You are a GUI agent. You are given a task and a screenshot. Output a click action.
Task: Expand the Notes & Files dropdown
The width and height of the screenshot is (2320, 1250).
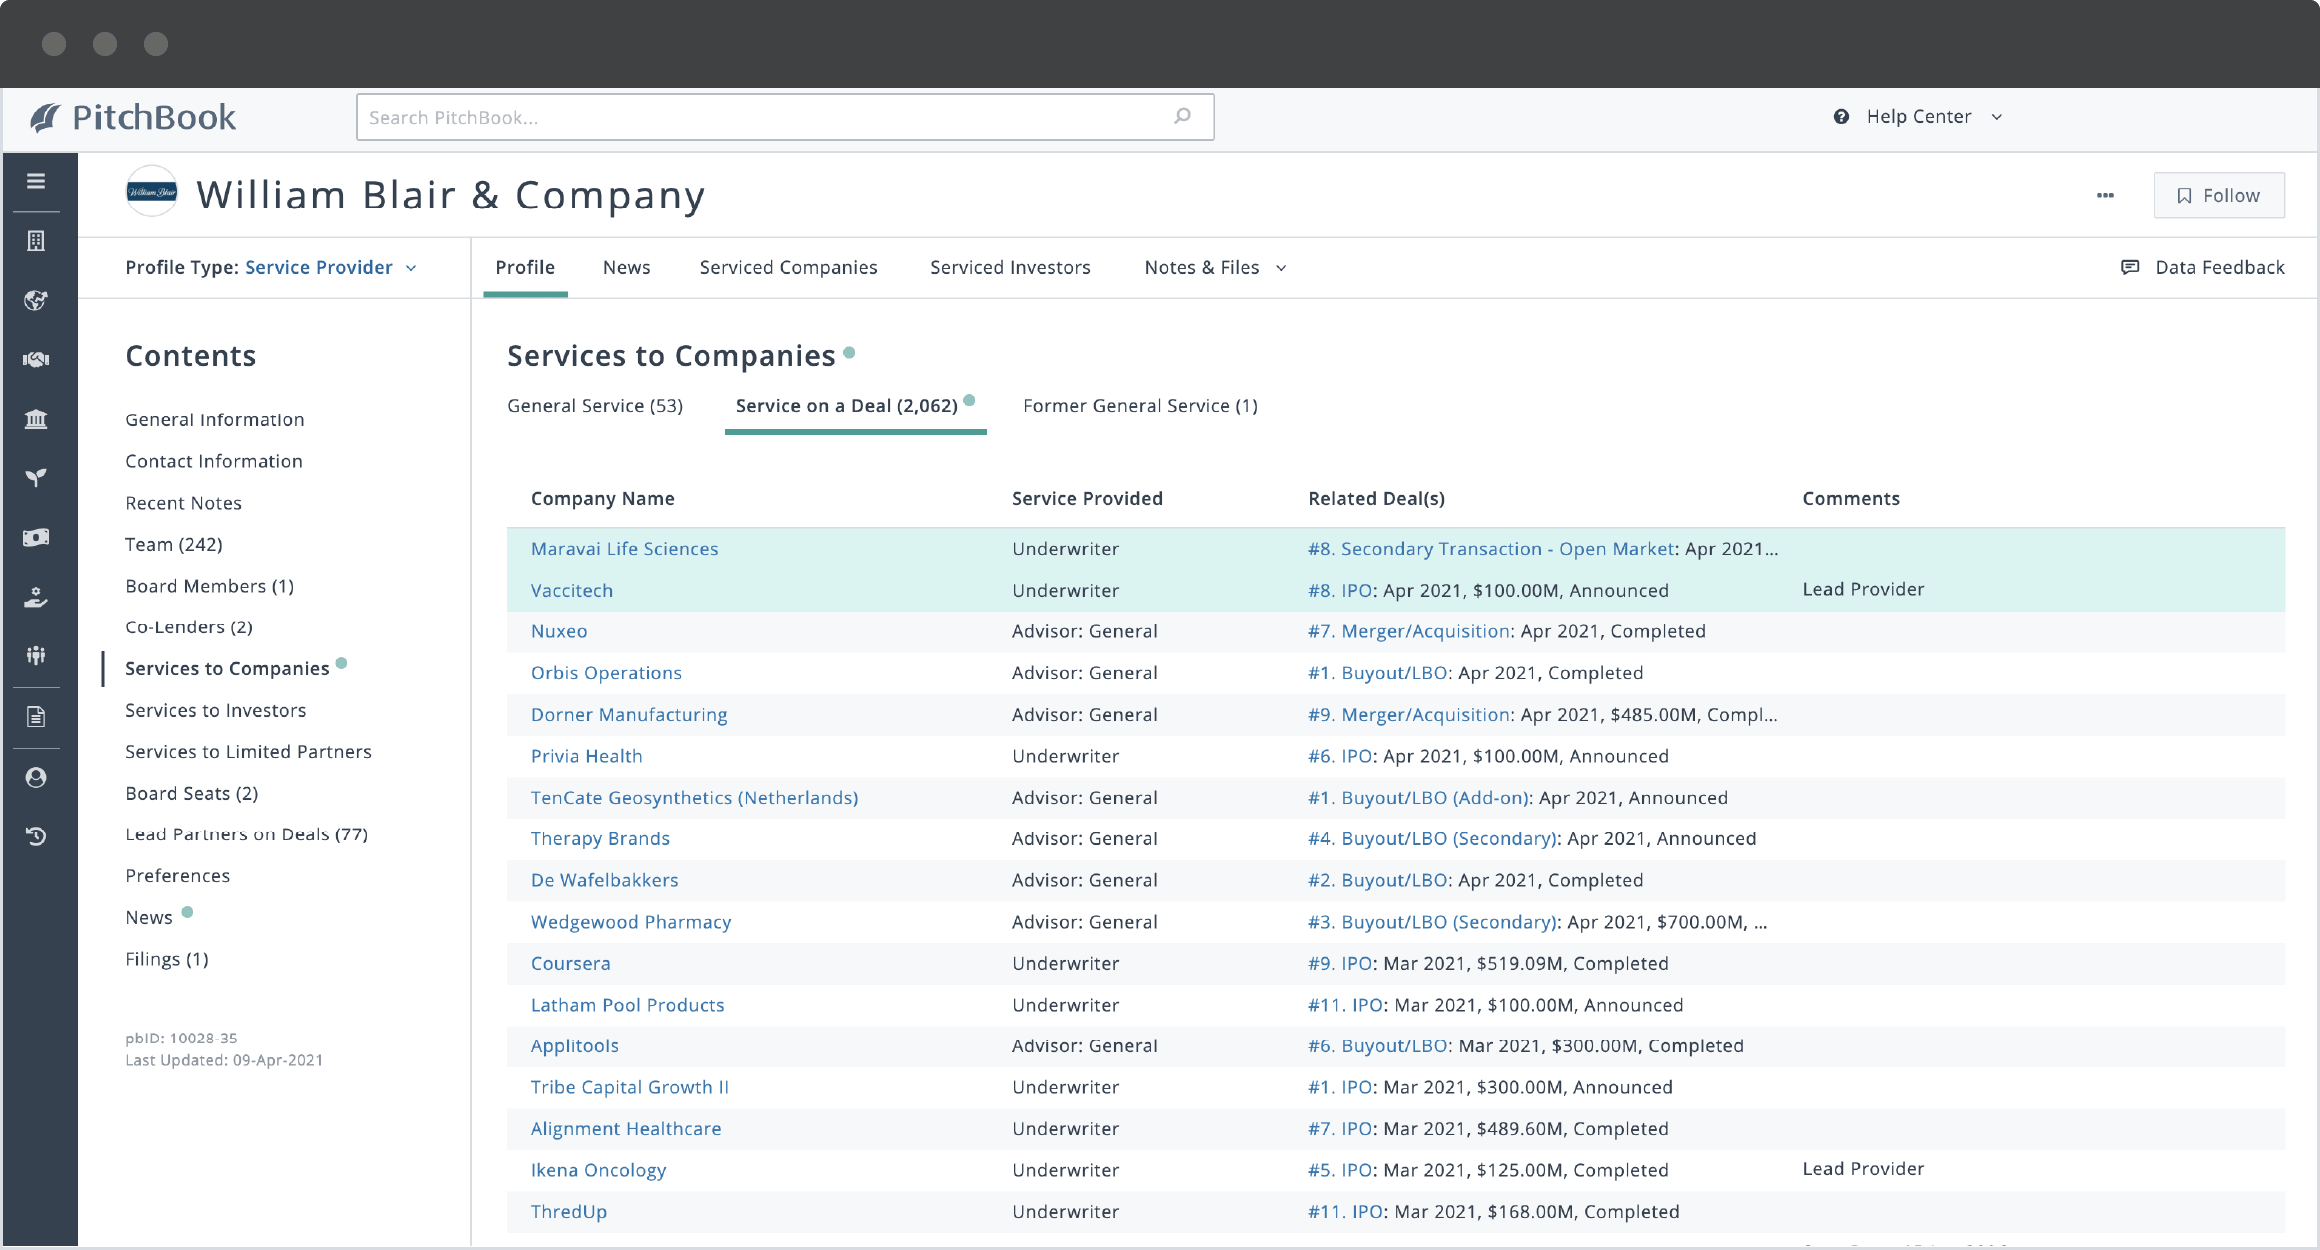(1281, 268)
